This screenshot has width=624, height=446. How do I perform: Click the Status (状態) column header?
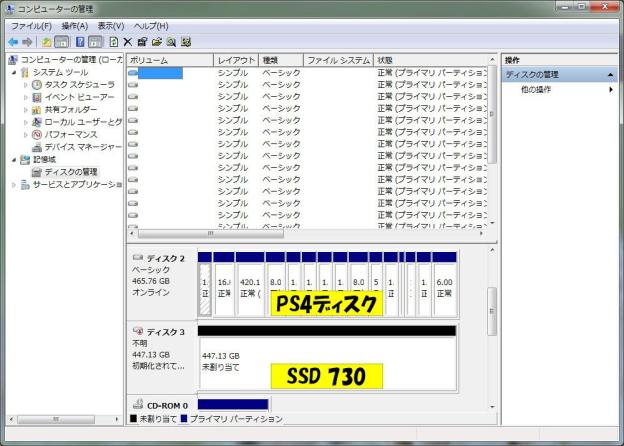click(430, 60)
